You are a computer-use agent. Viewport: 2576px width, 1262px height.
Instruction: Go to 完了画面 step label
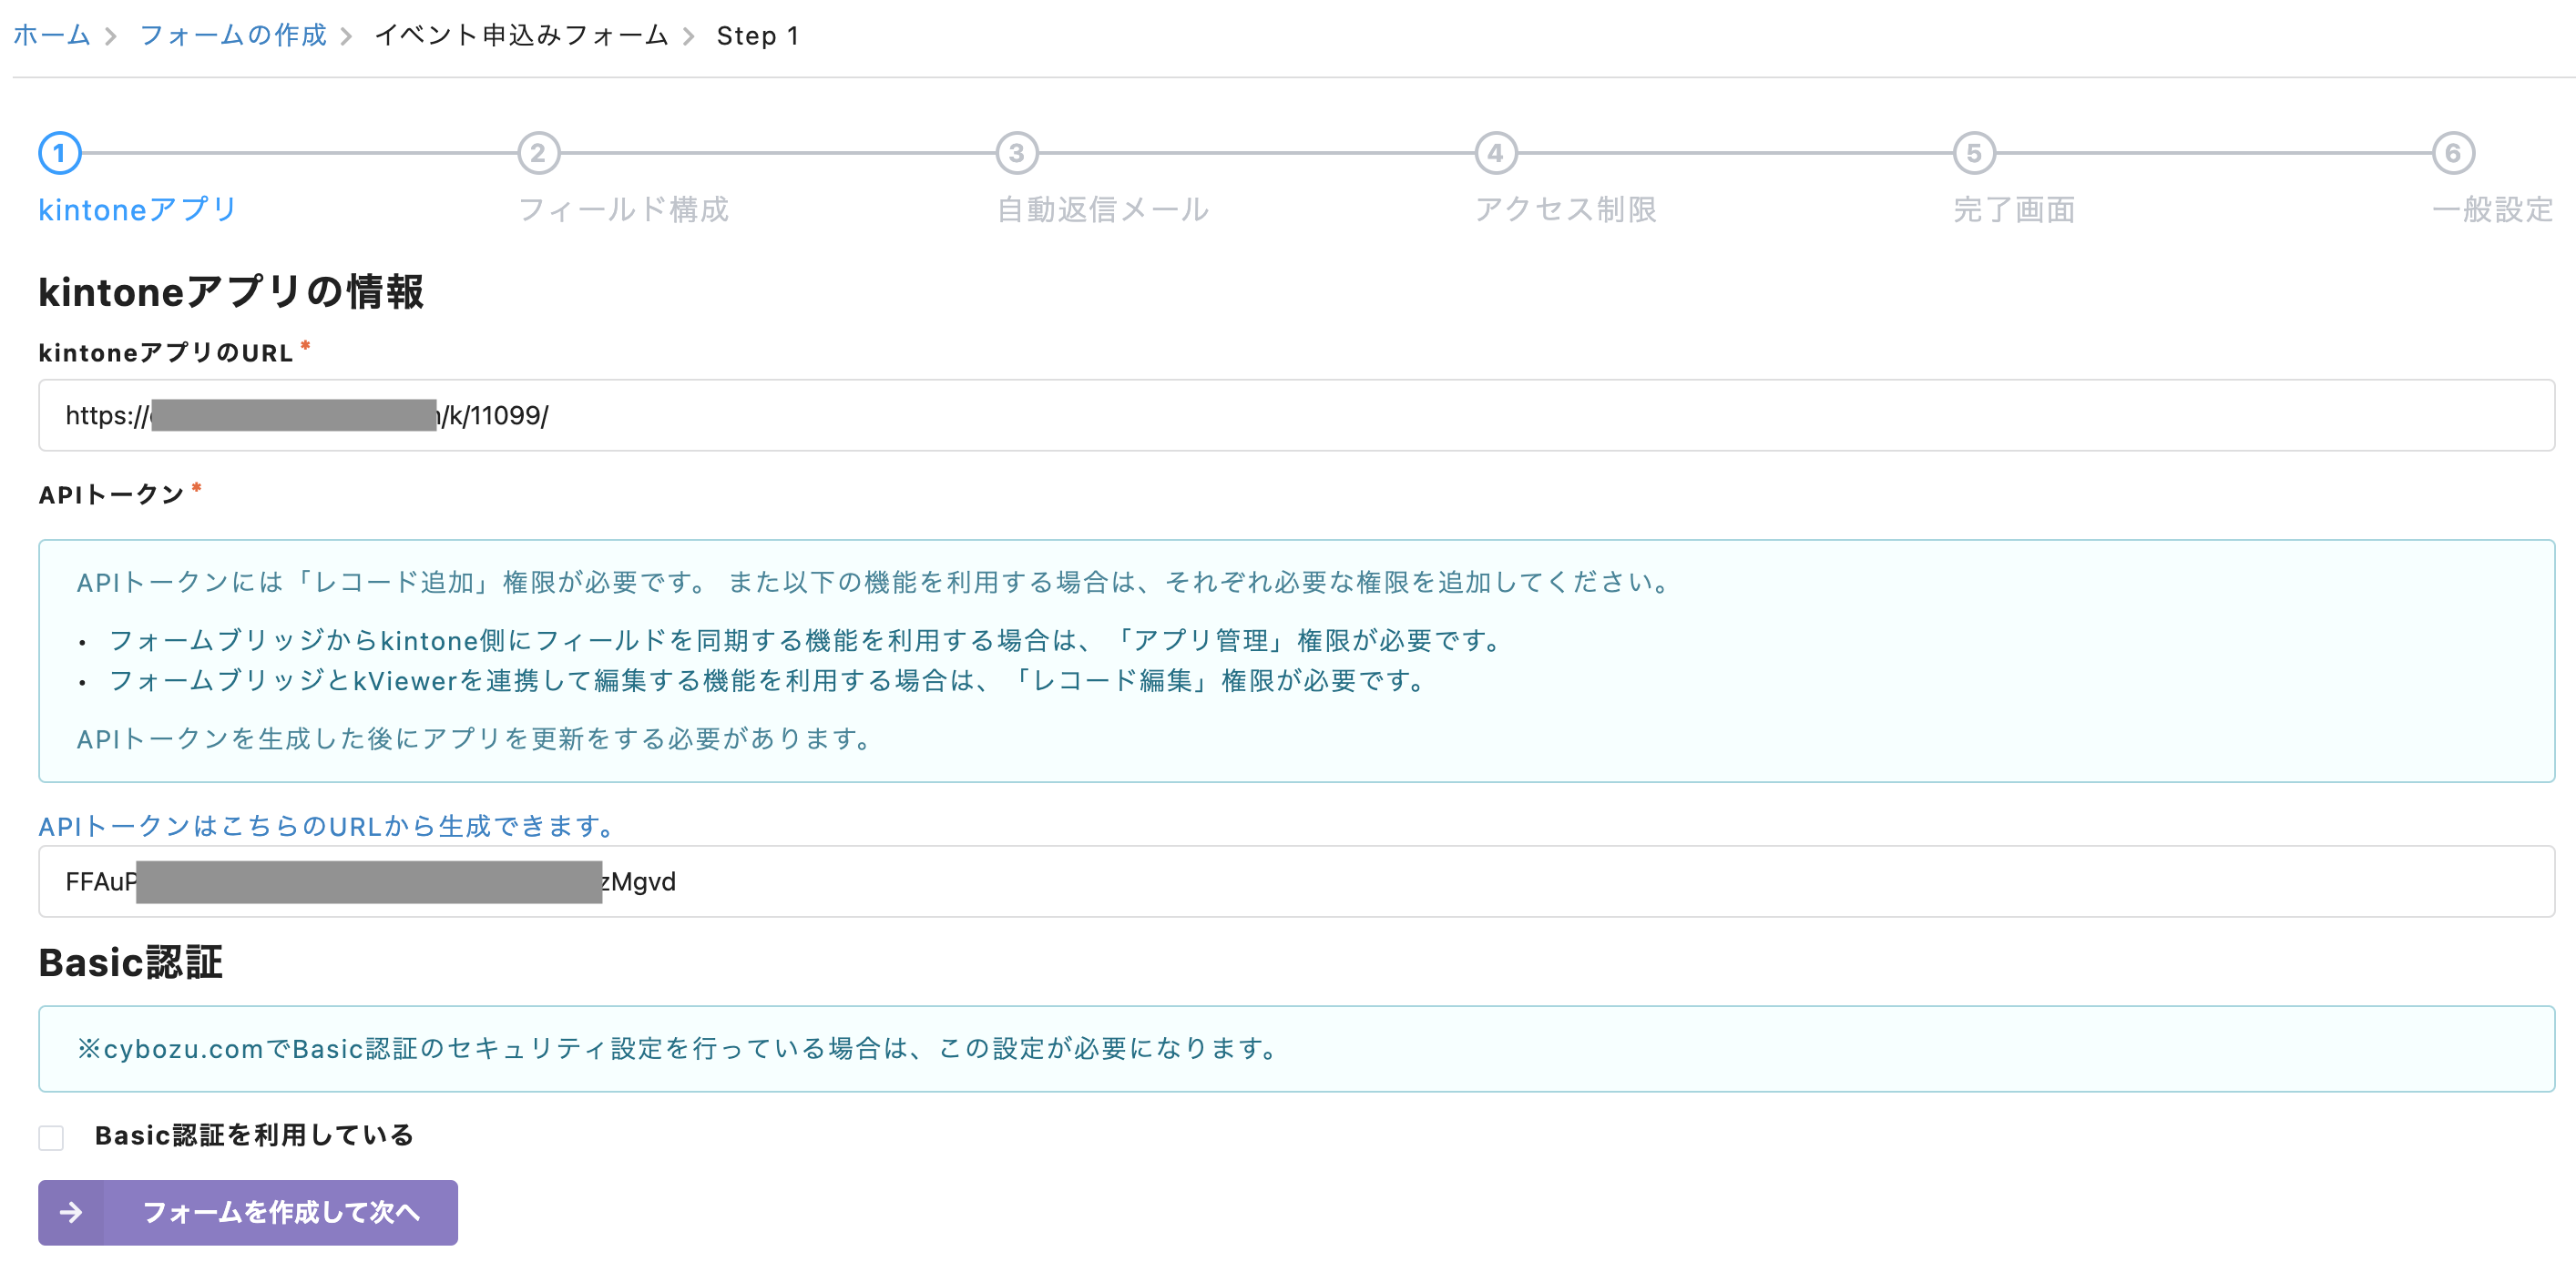(2013, 210)
